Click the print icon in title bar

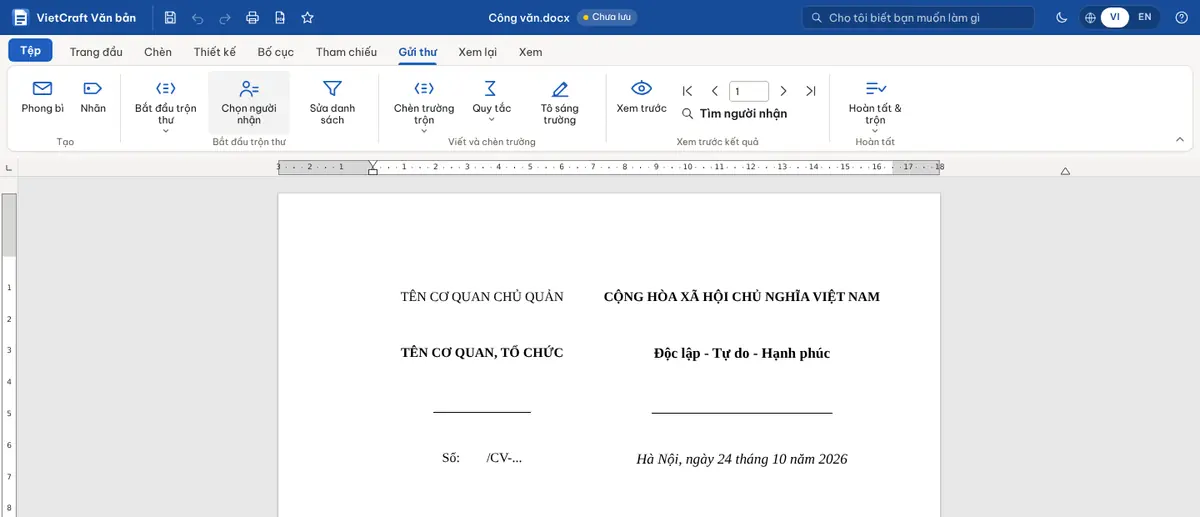(253, 17)
